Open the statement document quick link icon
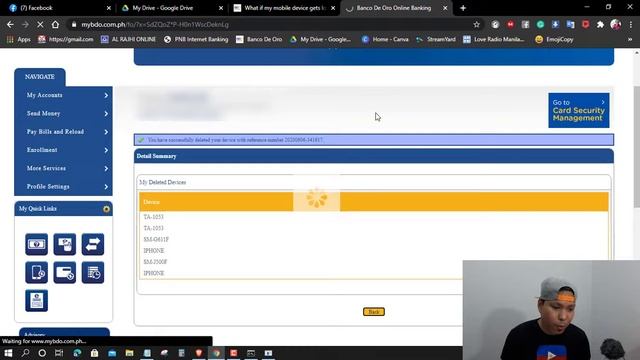 [x=36, y=300]
